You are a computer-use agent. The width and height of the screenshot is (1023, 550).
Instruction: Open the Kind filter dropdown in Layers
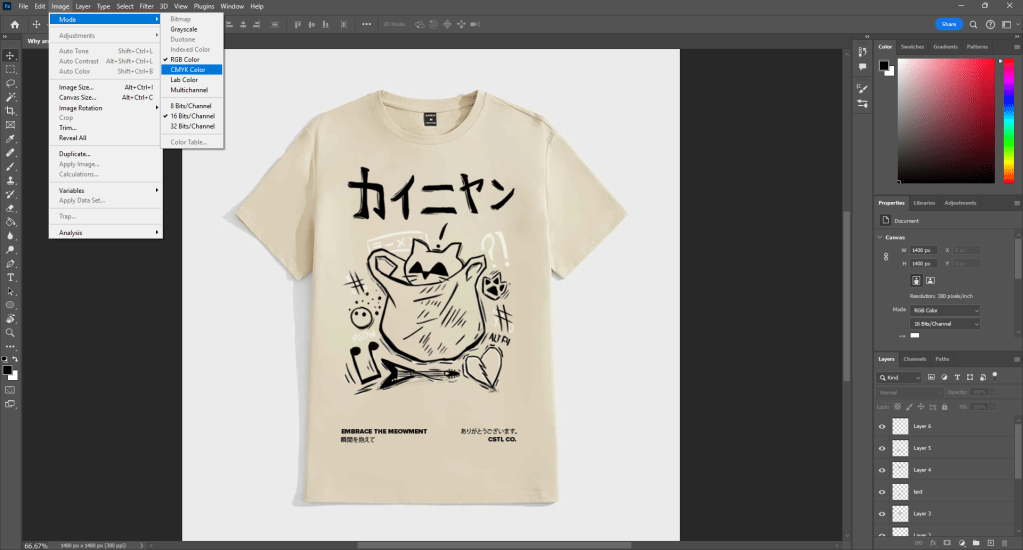point(900,377)
